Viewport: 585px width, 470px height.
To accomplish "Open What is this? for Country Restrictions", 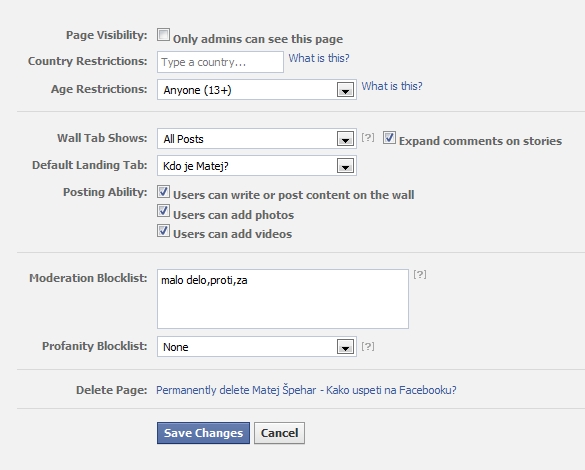I will point(319,58).
